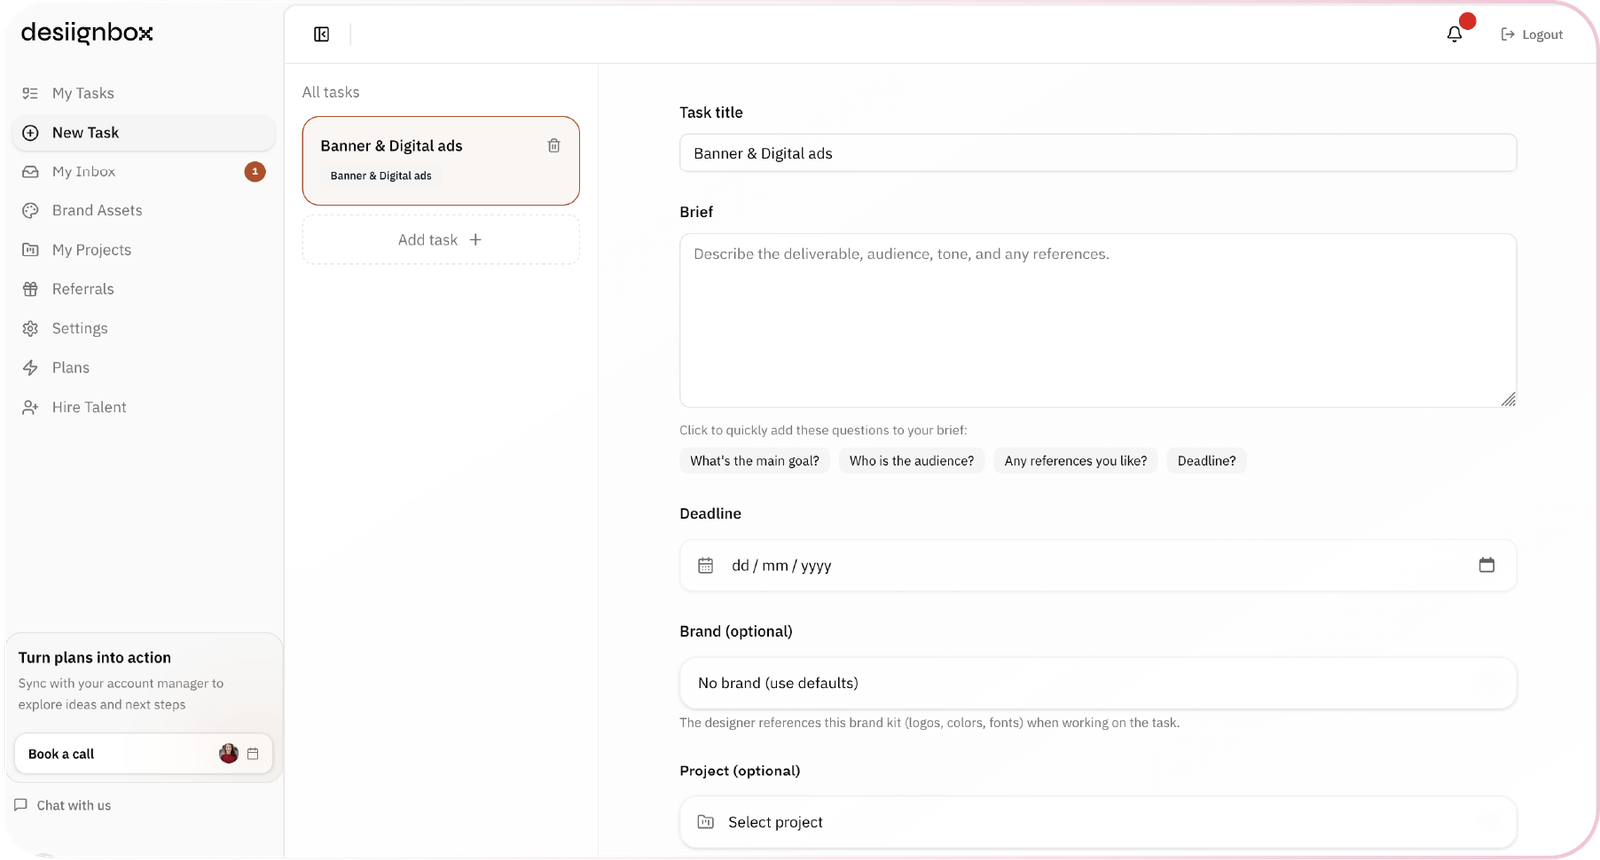This screenshot has height=860, width=1600.
Task: Add "Deadline?" question chip
Action: (x=1207, y=461)
